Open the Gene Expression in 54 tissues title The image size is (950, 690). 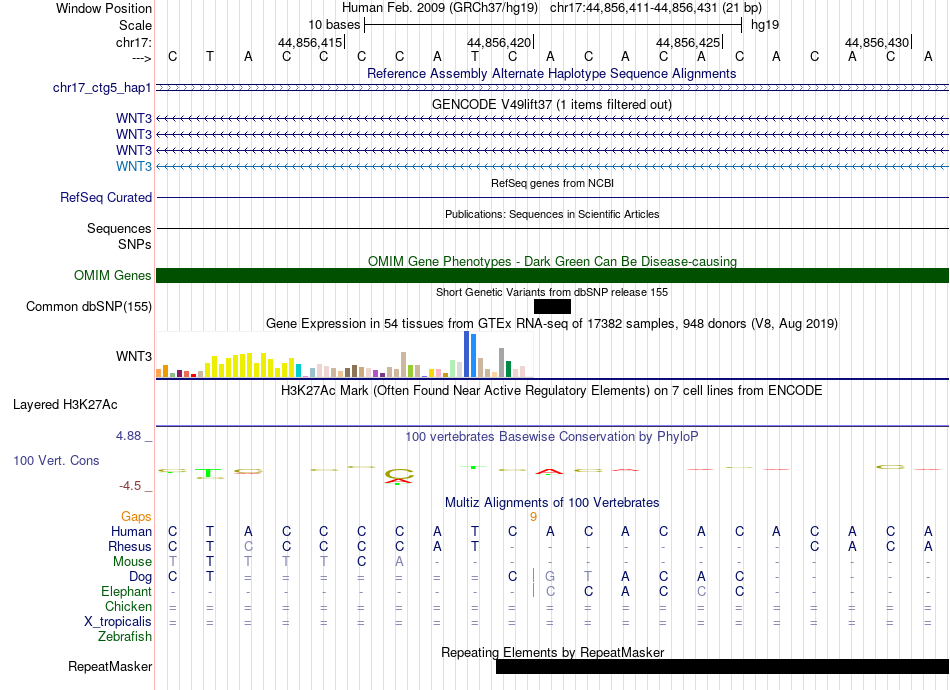tap(551, 323)
